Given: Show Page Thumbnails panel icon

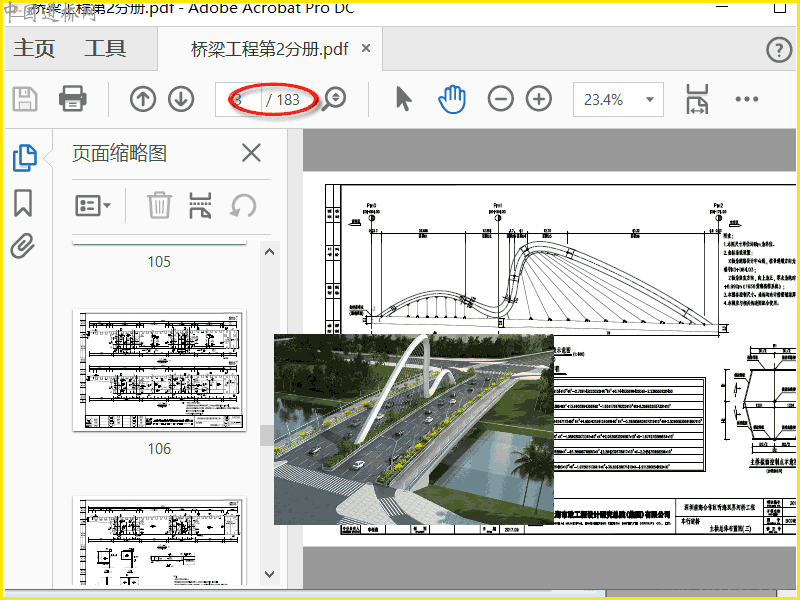Looking at the screenshot, I should (x=24, y=158).
